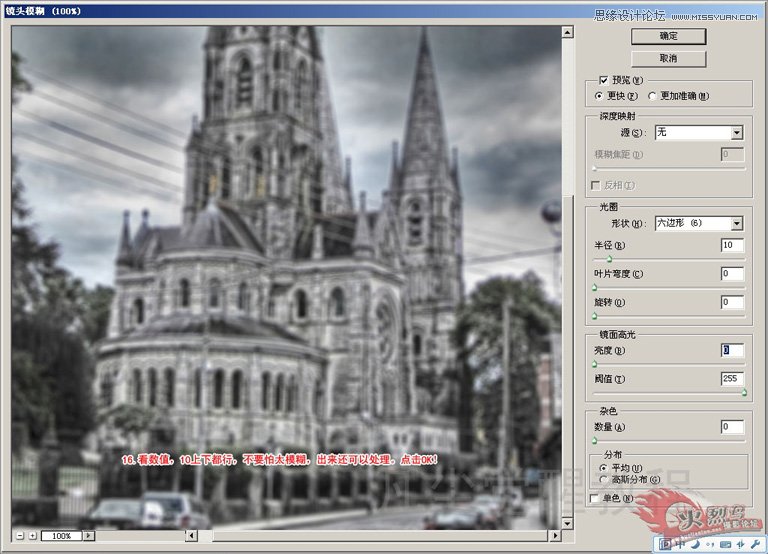Click the vertical scrollbar up arrow
The width and height of the screenshot is (768, 554).
pyautogui.click(x=567, y=32)
